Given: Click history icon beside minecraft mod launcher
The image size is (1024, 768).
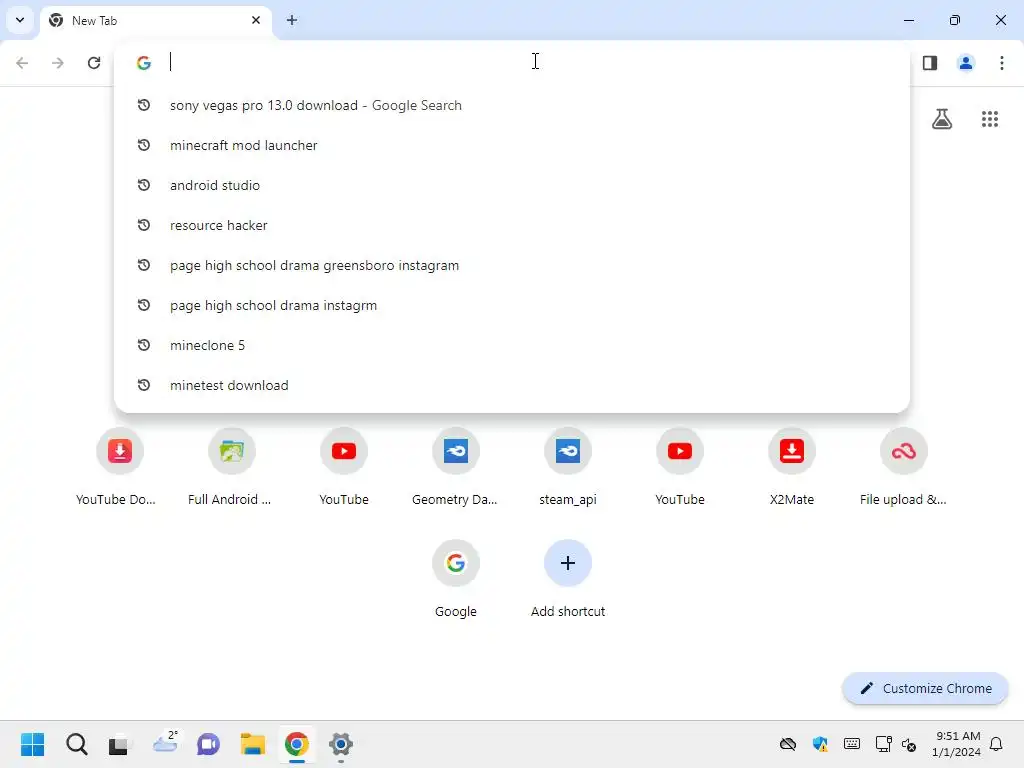Looking at the screenshot, I should point(144,145).
